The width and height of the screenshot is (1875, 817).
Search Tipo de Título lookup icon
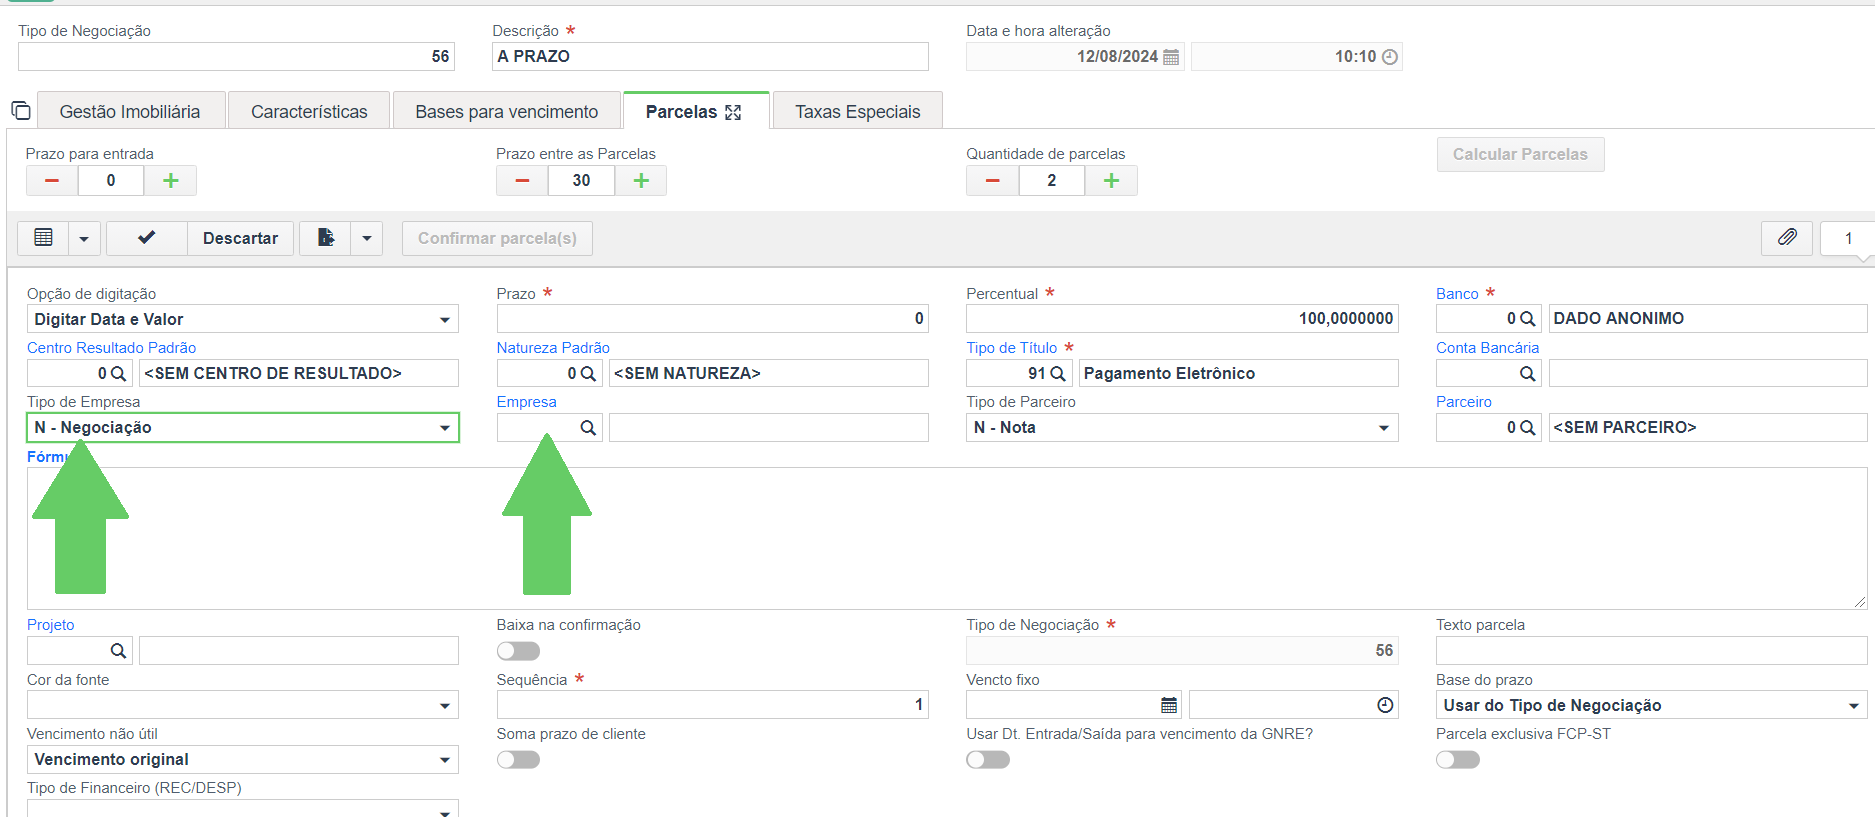(x=1058, y=373)
